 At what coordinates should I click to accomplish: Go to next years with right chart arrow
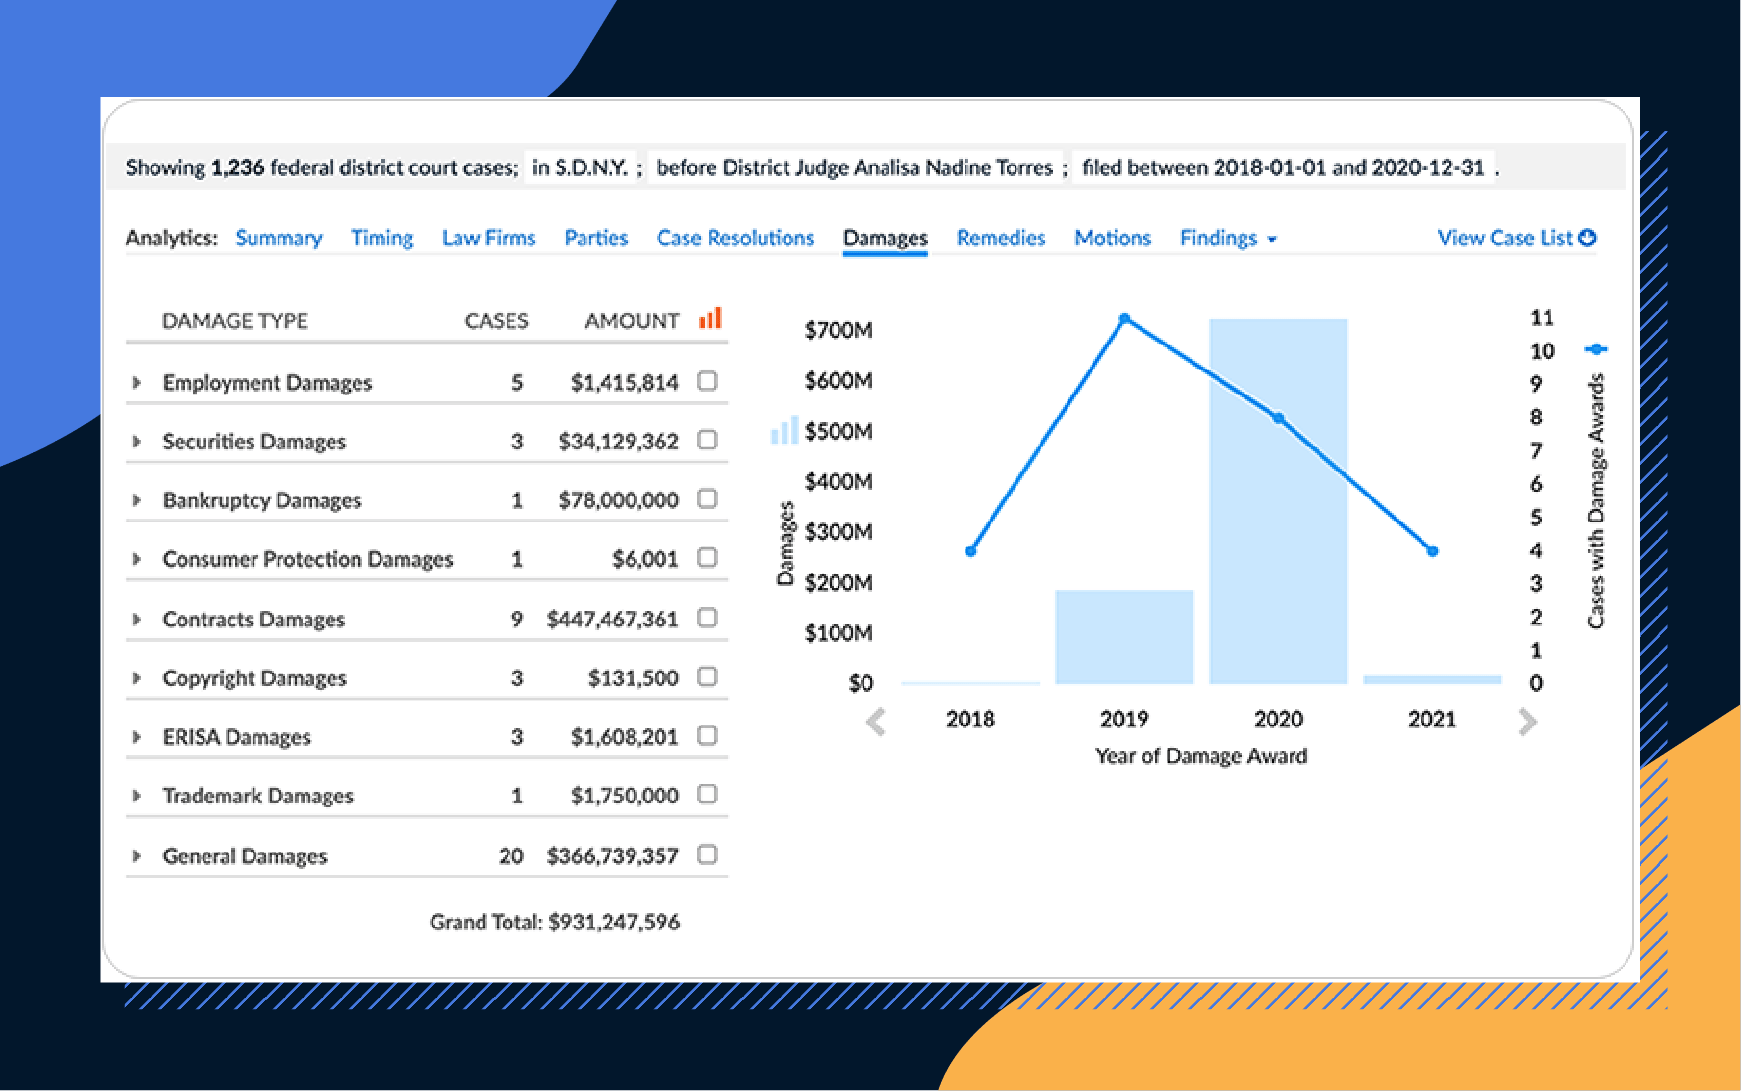click(x=1527, y=720)
